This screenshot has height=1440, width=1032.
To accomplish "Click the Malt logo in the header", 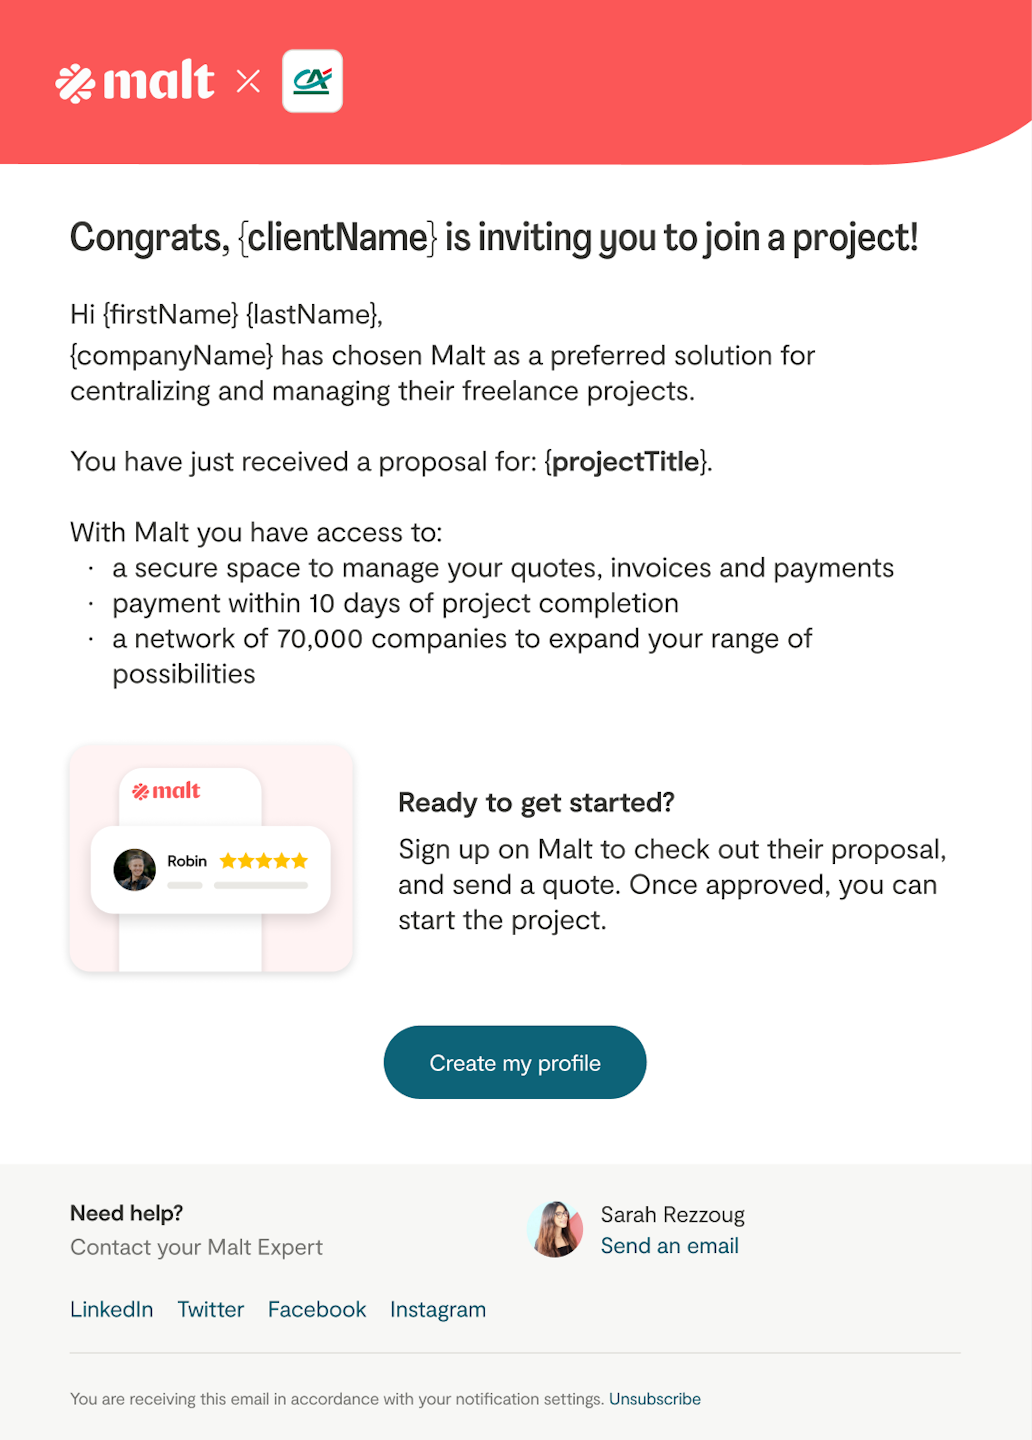I will click(x=135, y=82).
